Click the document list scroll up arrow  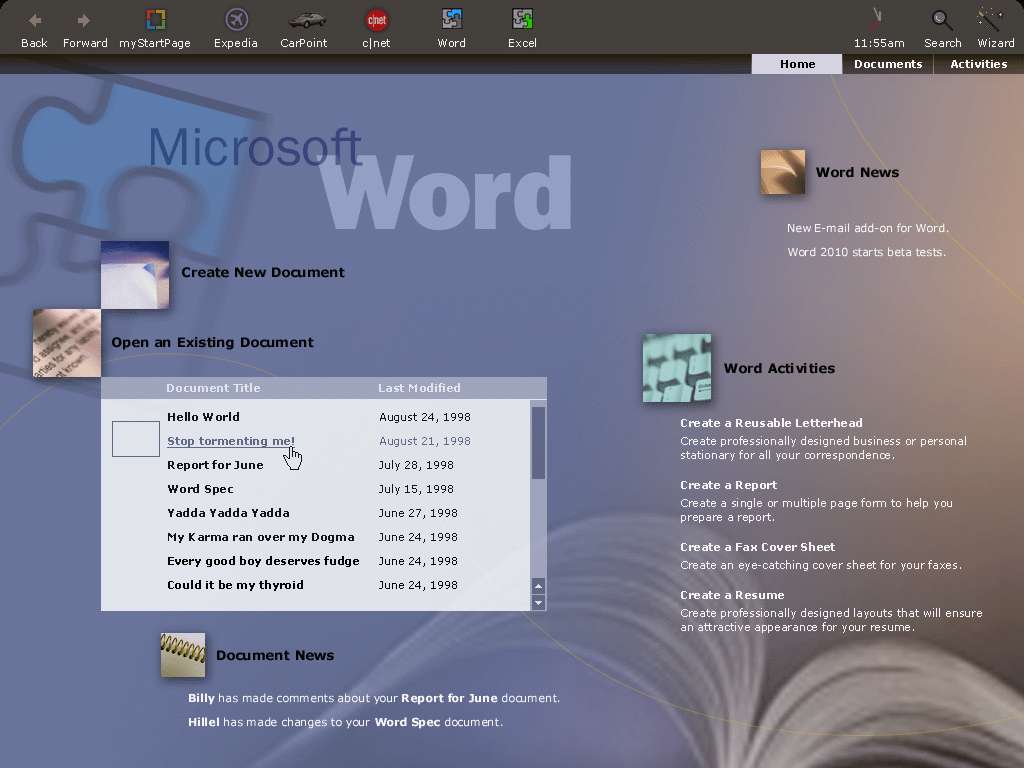(x=539, y=586)
